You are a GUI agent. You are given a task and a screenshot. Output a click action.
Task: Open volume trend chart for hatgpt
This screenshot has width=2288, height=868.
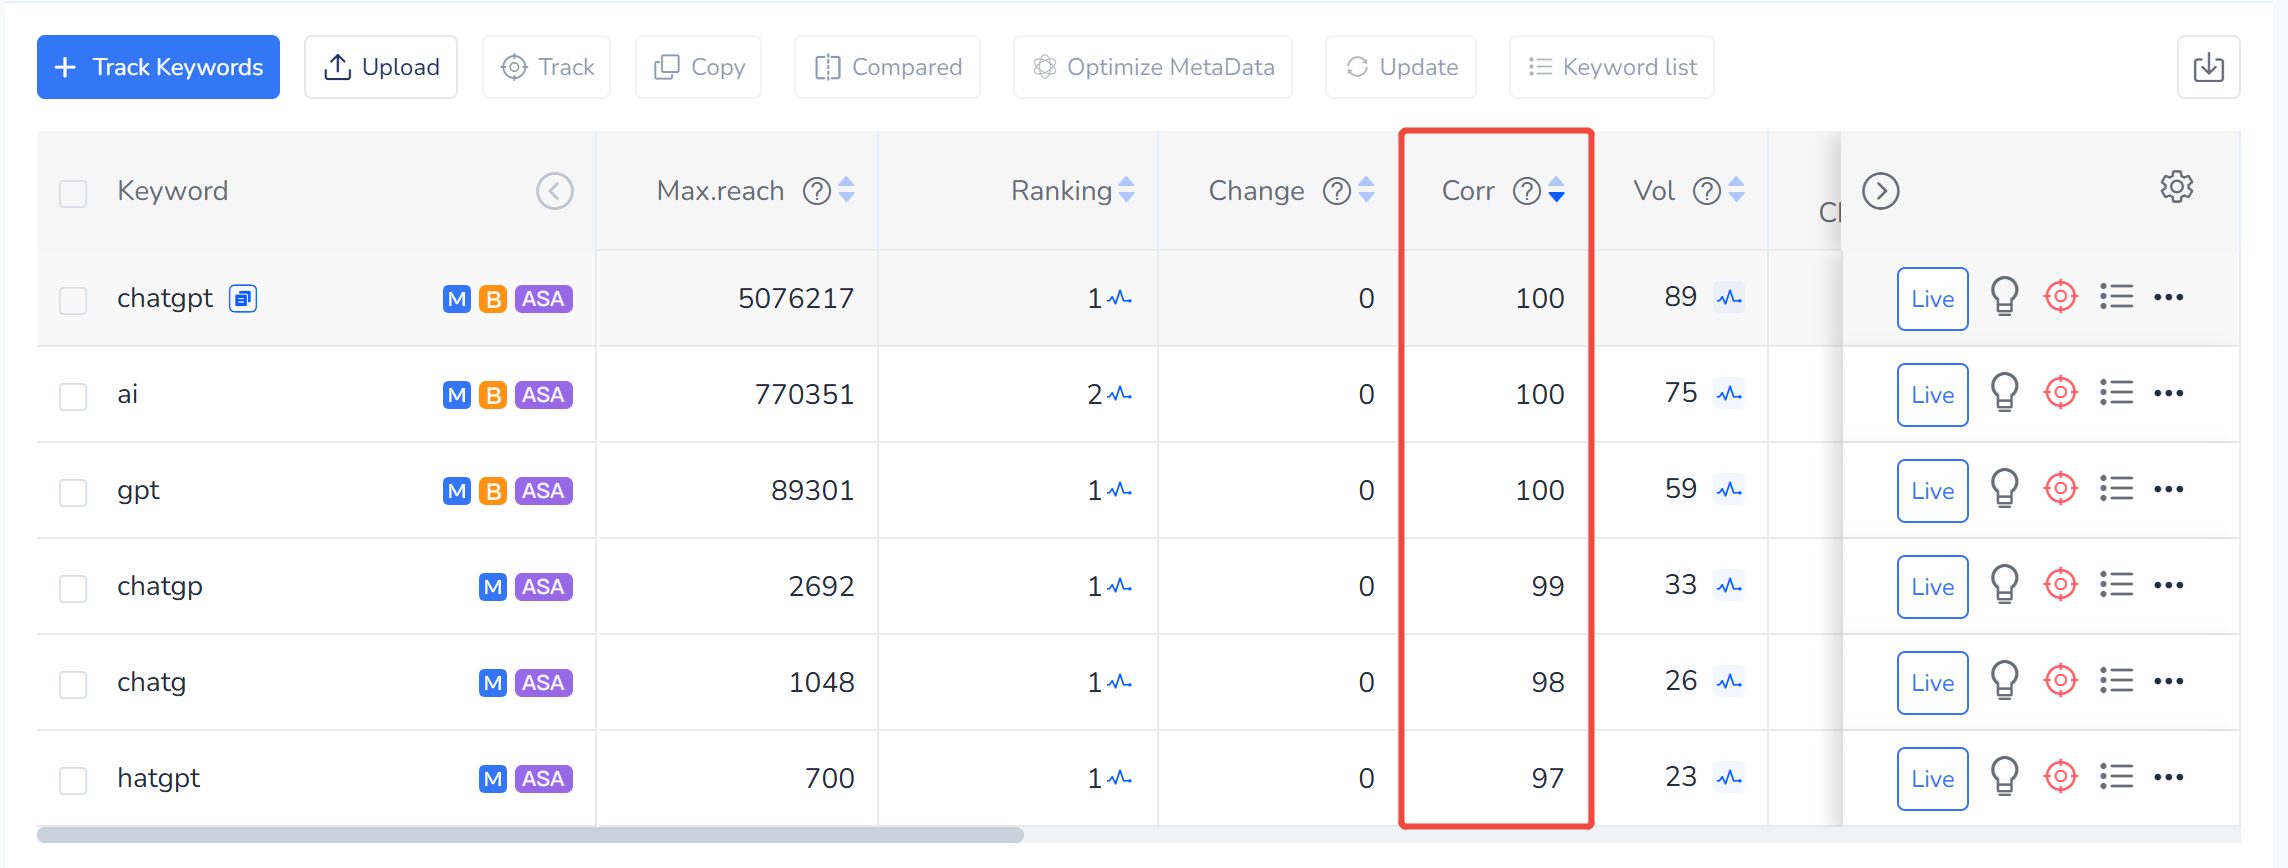coord(1729,777)
